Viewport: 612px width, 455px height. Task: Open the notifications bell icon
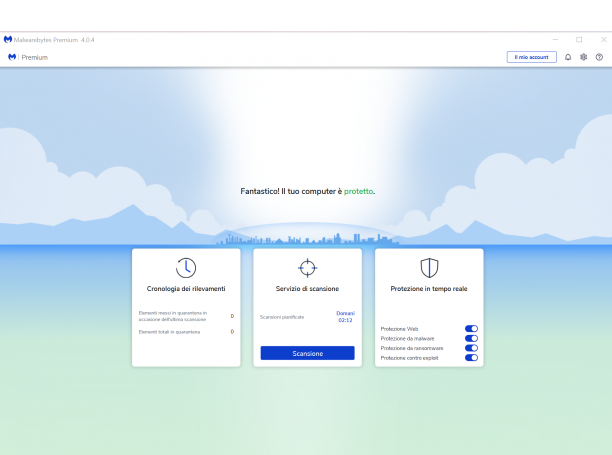pyautogui.click(x=568, y=57)
